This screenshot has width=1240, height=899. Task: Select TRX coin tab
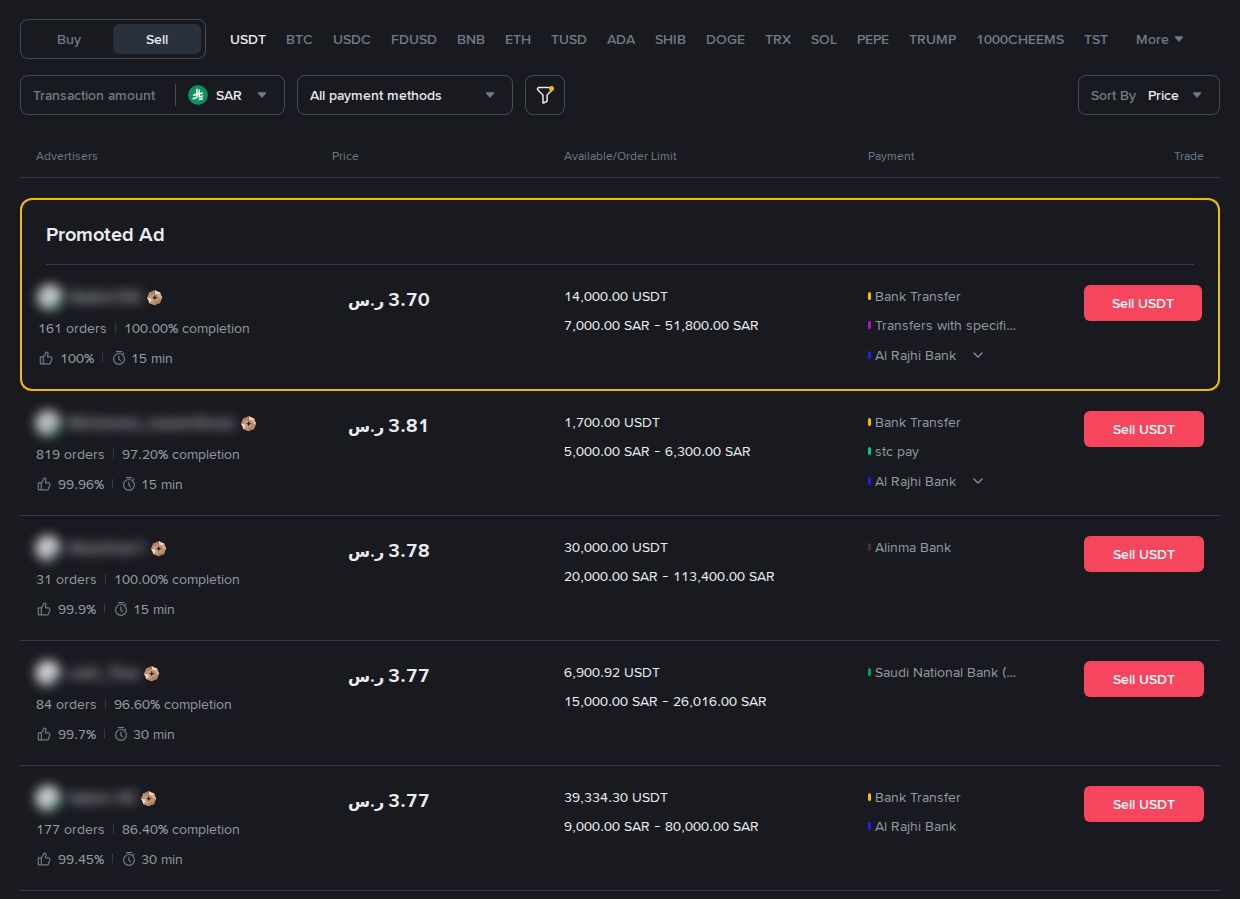778,39
